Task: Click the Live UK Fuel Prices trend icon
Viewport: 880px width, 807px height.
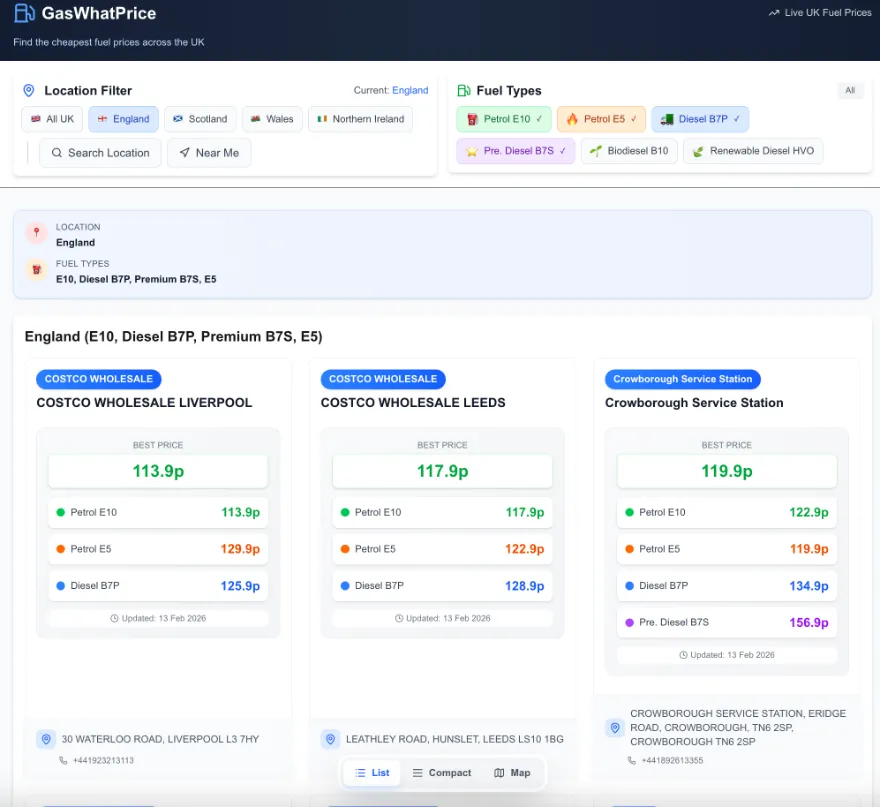Action: [x=773, y=13]
